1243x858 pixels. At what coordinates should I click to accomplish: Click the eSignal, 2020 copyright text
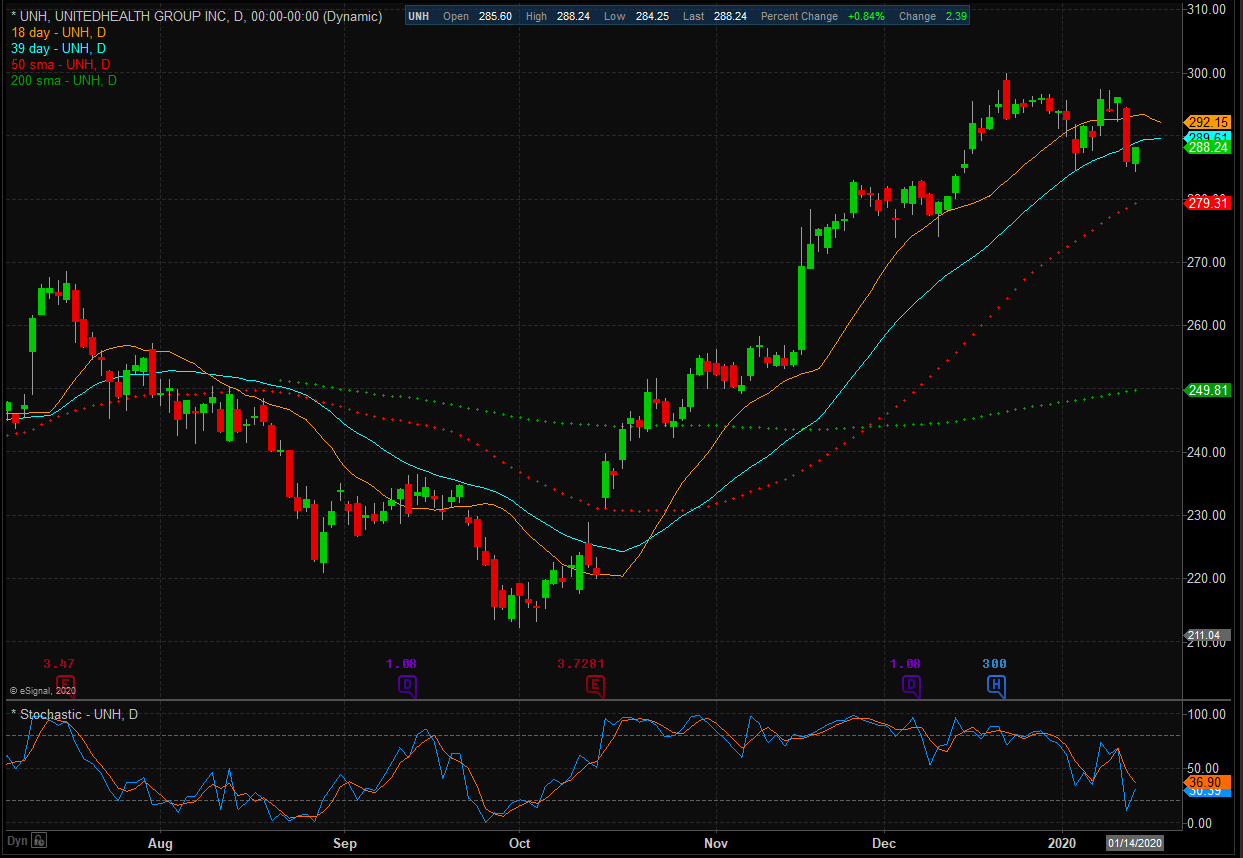pyautogui.click(x=43, y=690)
